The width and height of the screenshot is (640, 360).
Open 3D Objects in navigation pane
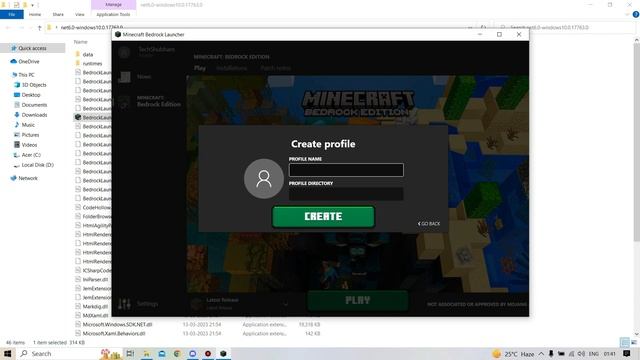coord(34,85)
